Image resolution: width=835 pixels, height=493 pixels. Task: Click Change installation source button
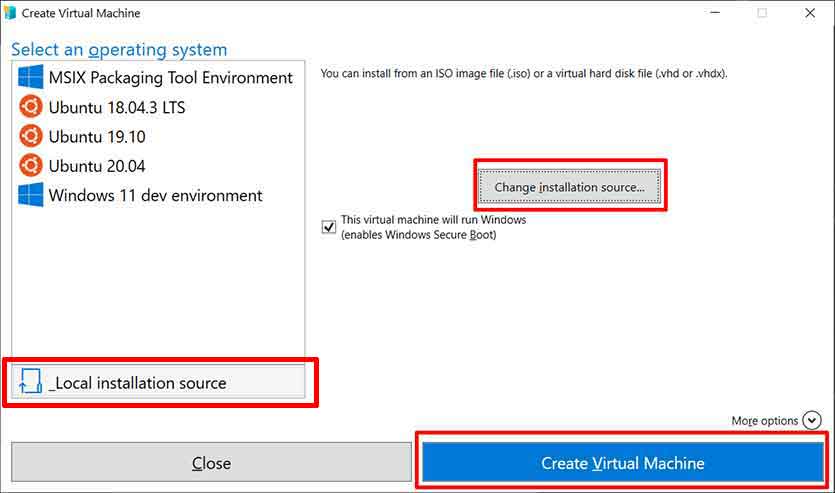click(569, 187)
